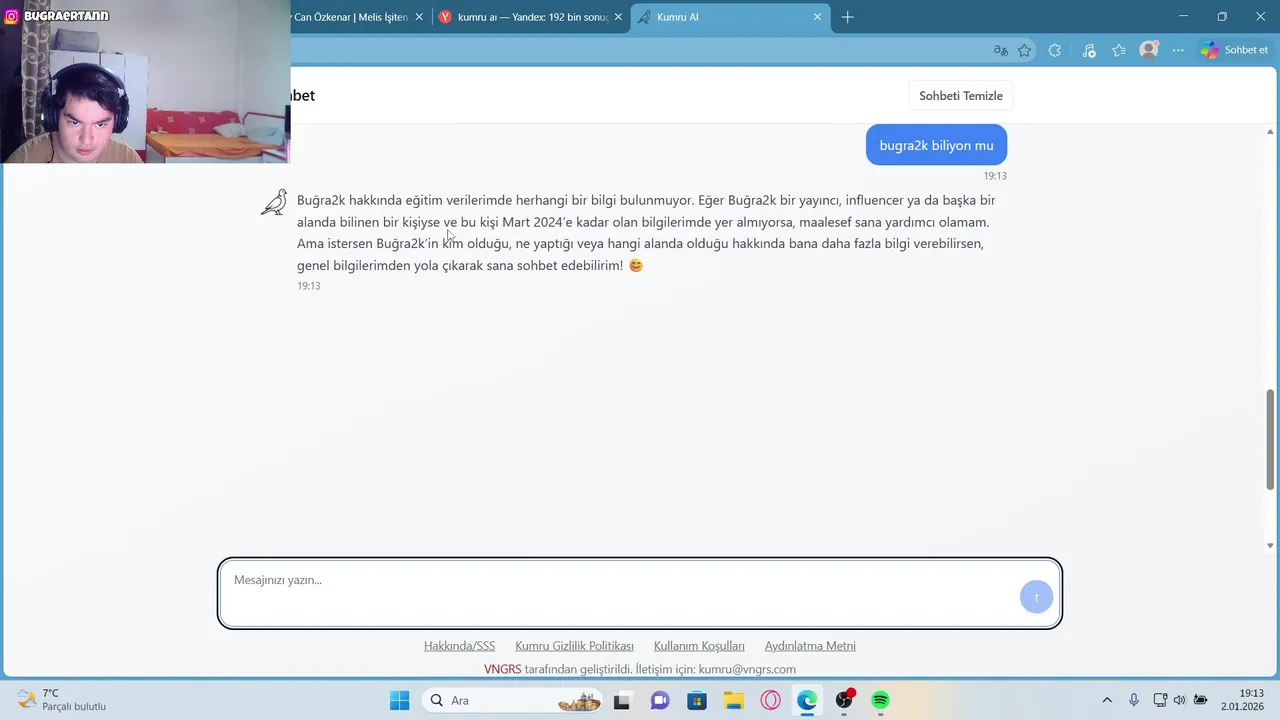Open the browser translate page icon
This screenshot has height=720, width=1280.
click(x=1000, y=50)
